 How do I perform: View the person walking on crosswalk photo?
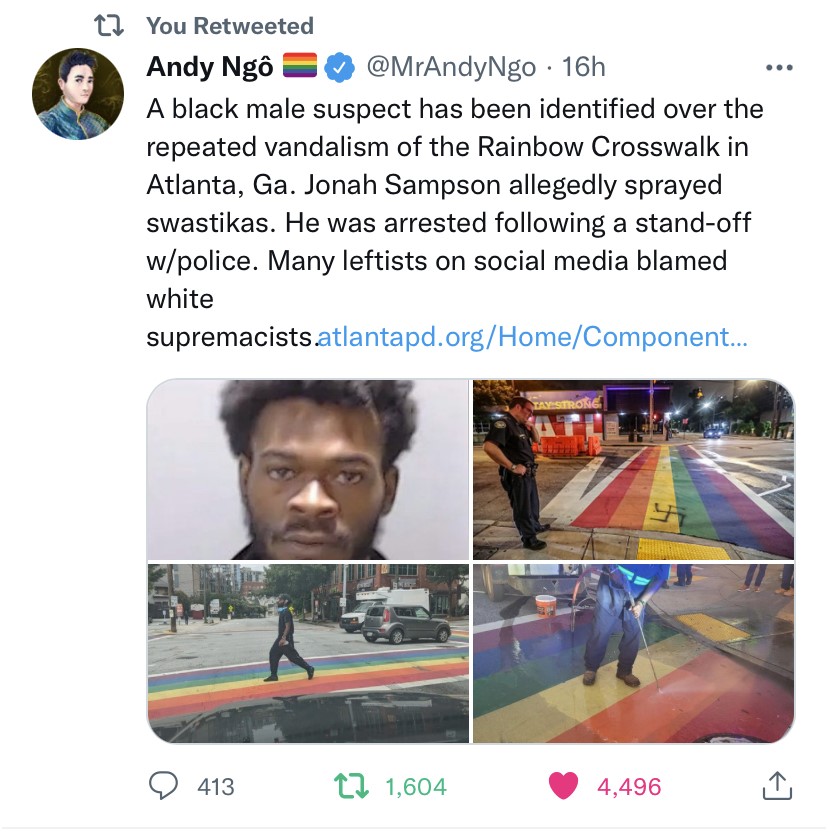(x=308, y=653)
